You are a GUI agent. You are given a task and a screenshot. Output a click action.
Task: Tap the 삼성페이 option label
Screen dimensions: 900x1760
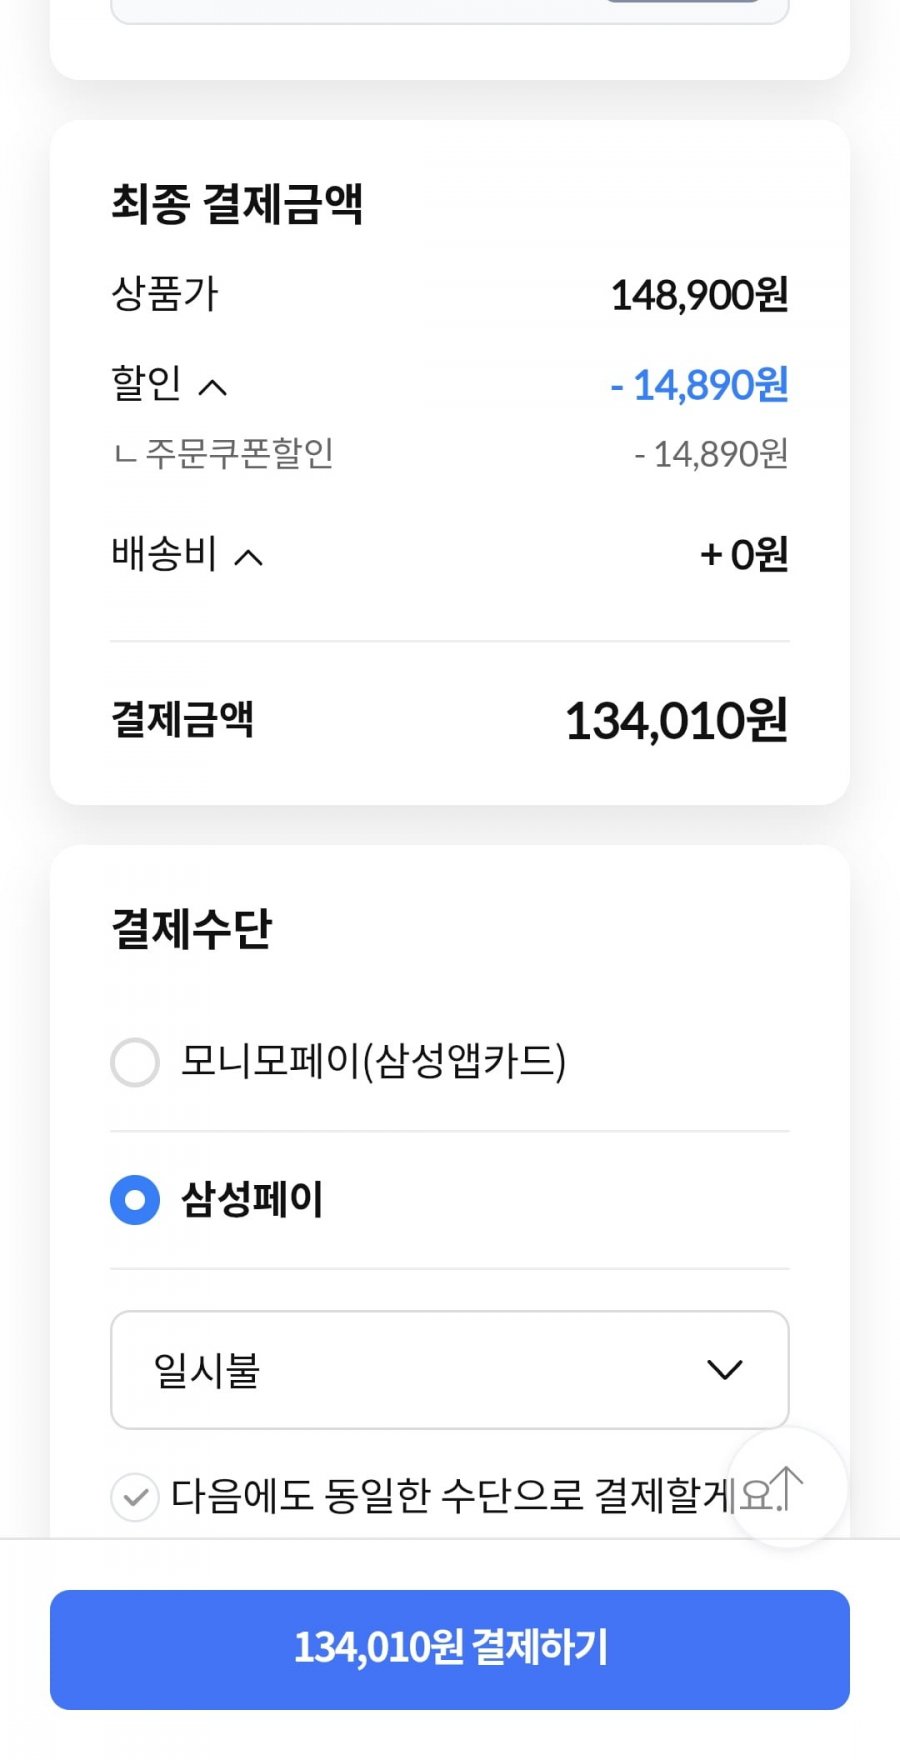[252, 1200]
